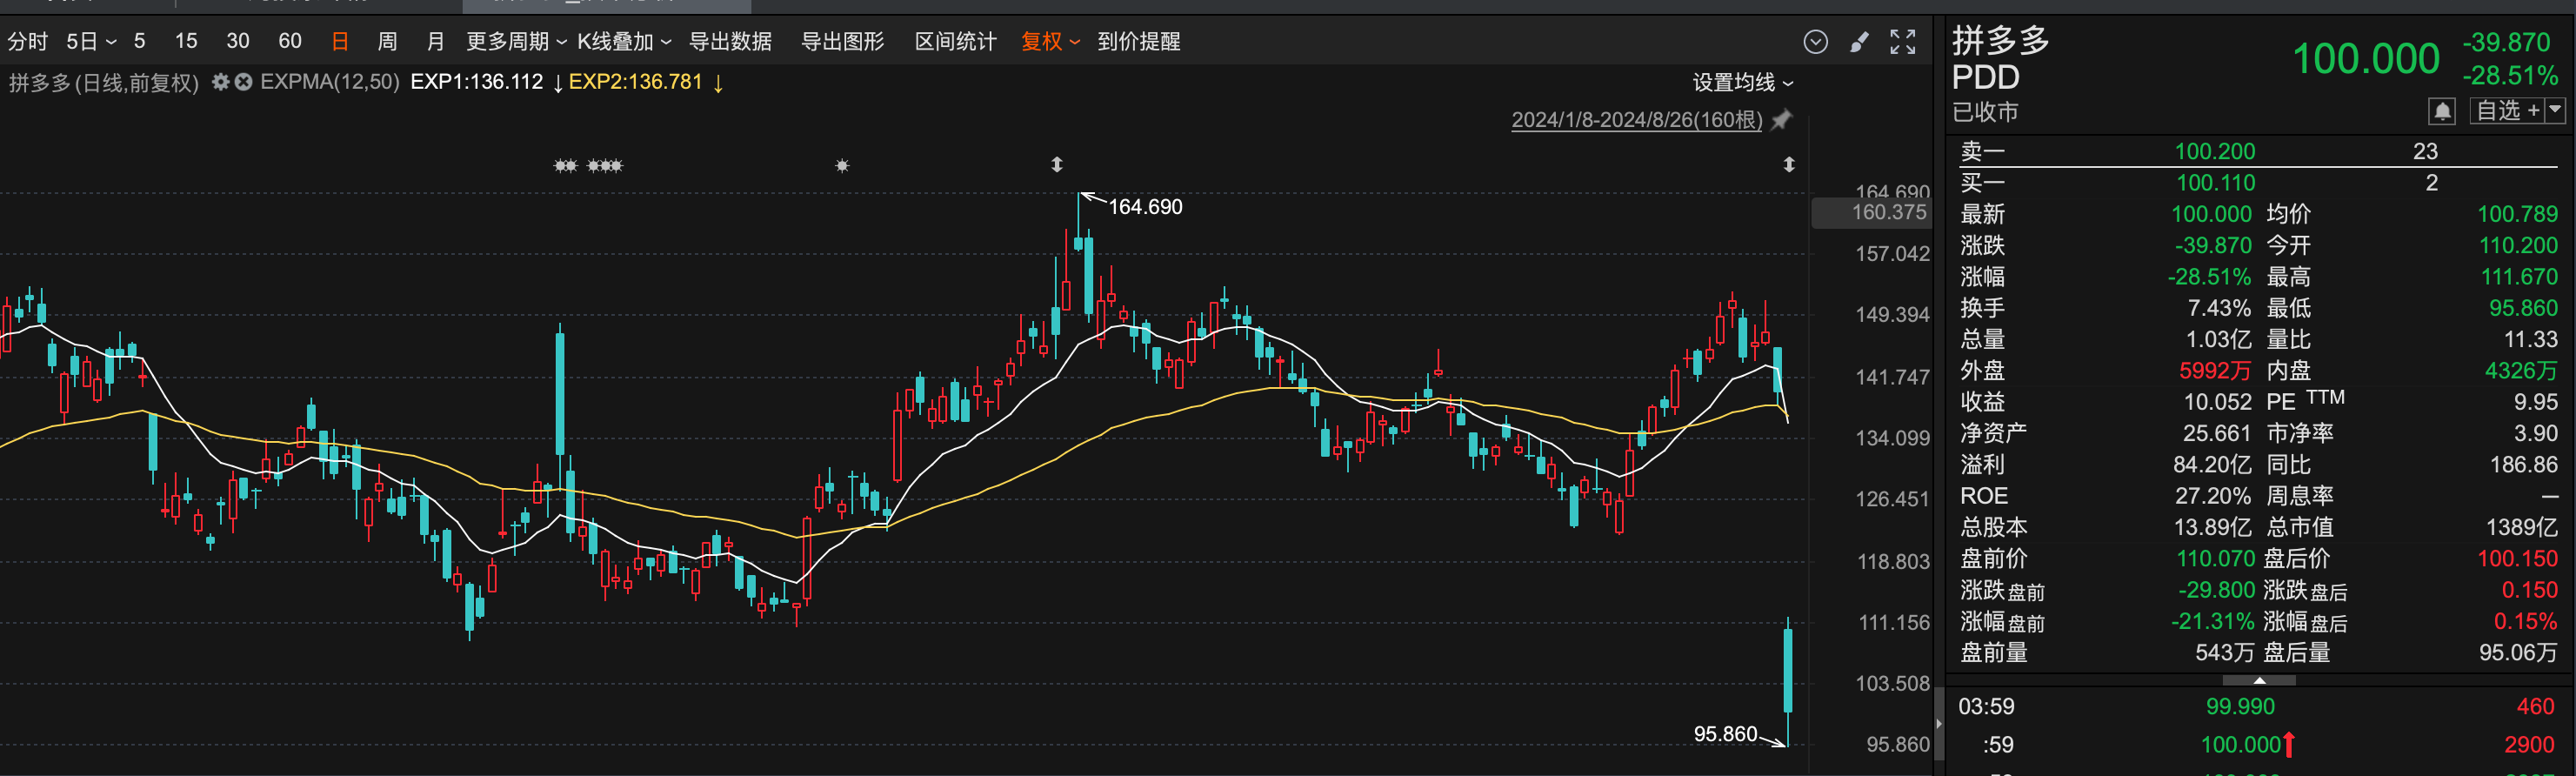Select the 15-minute K-line period
Viewport: 2576px width, 776px height.
click(x=186, y=41)
